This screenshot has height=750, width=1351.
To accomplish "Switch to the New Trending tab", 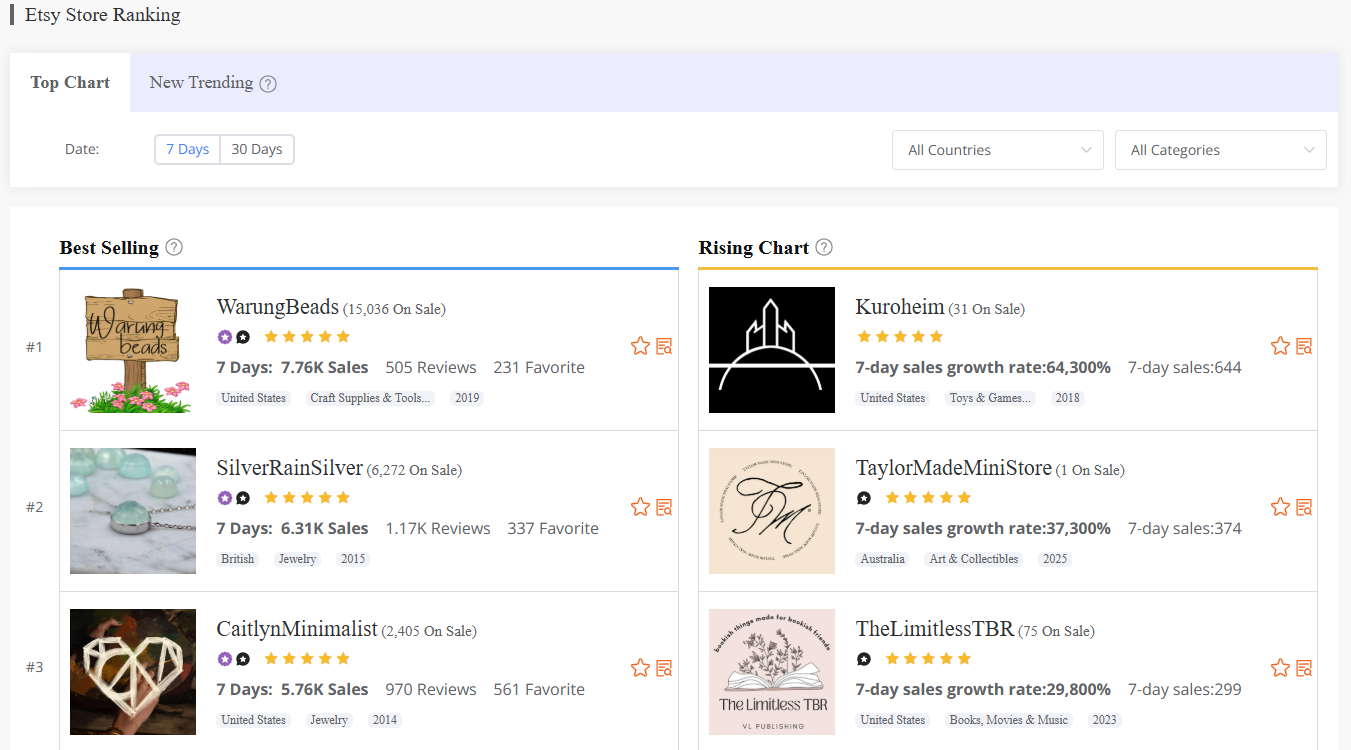I will click(200, 82).
